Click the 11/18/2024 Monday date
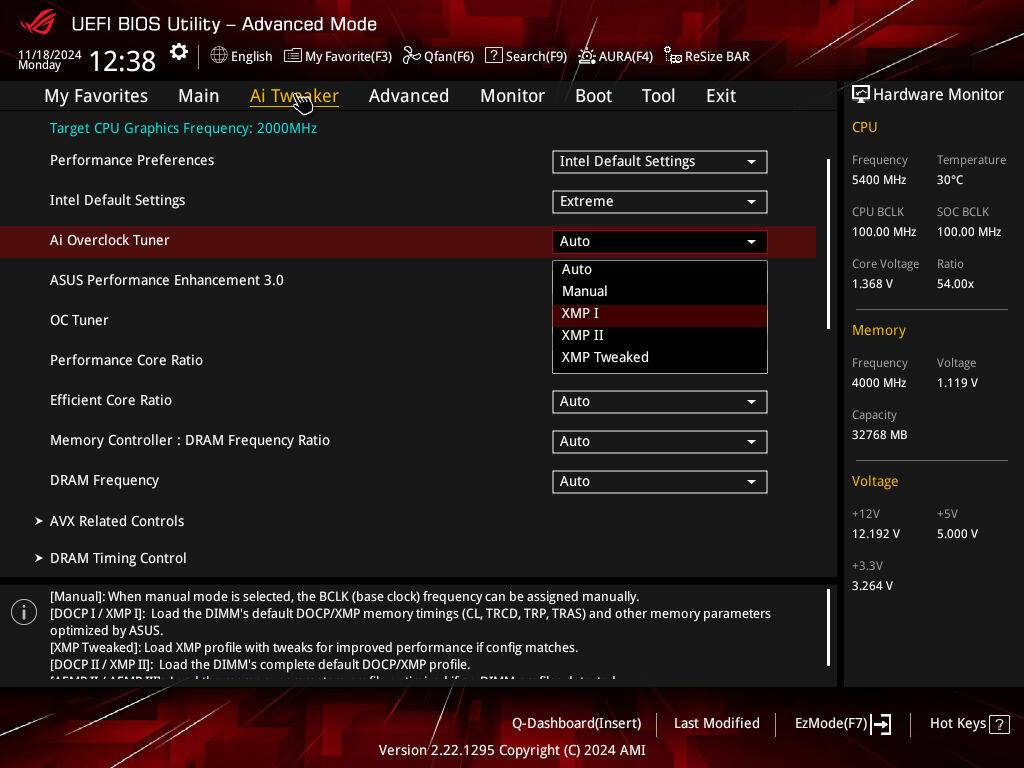 [50, 59]
